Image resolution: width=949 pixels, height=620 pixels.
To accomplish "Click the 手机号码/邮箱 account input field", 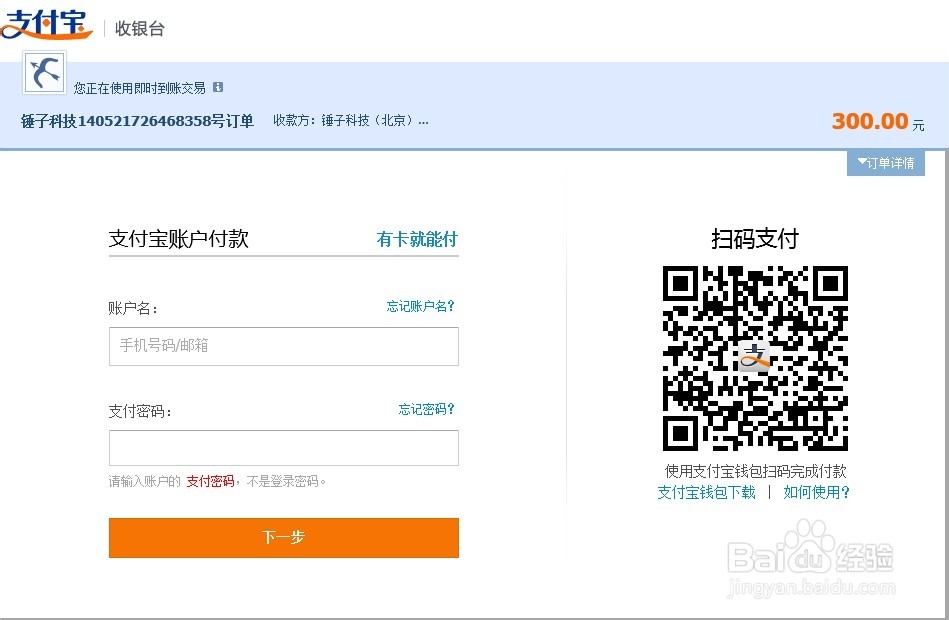I will (283, 347).
